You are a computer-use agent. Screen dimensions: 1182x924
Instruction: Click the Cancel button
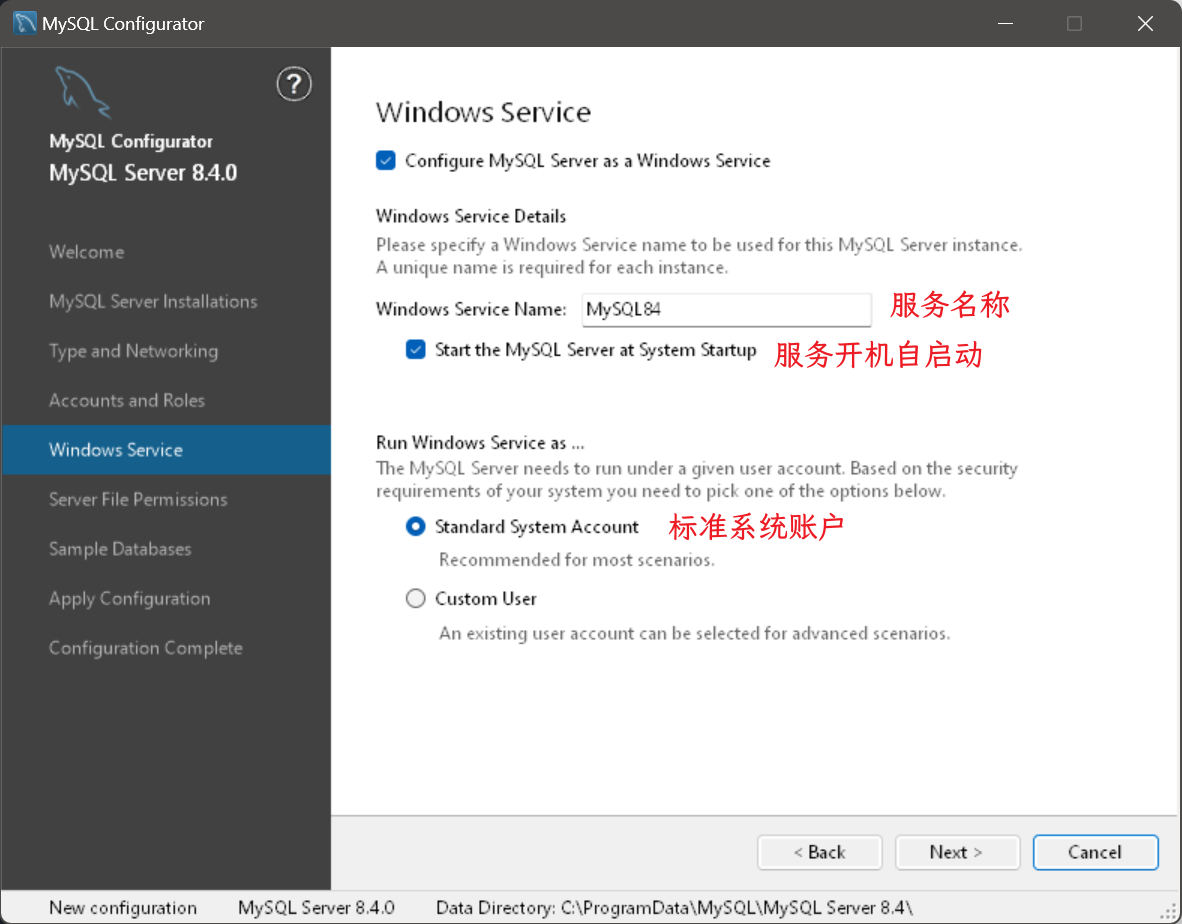1095,852
